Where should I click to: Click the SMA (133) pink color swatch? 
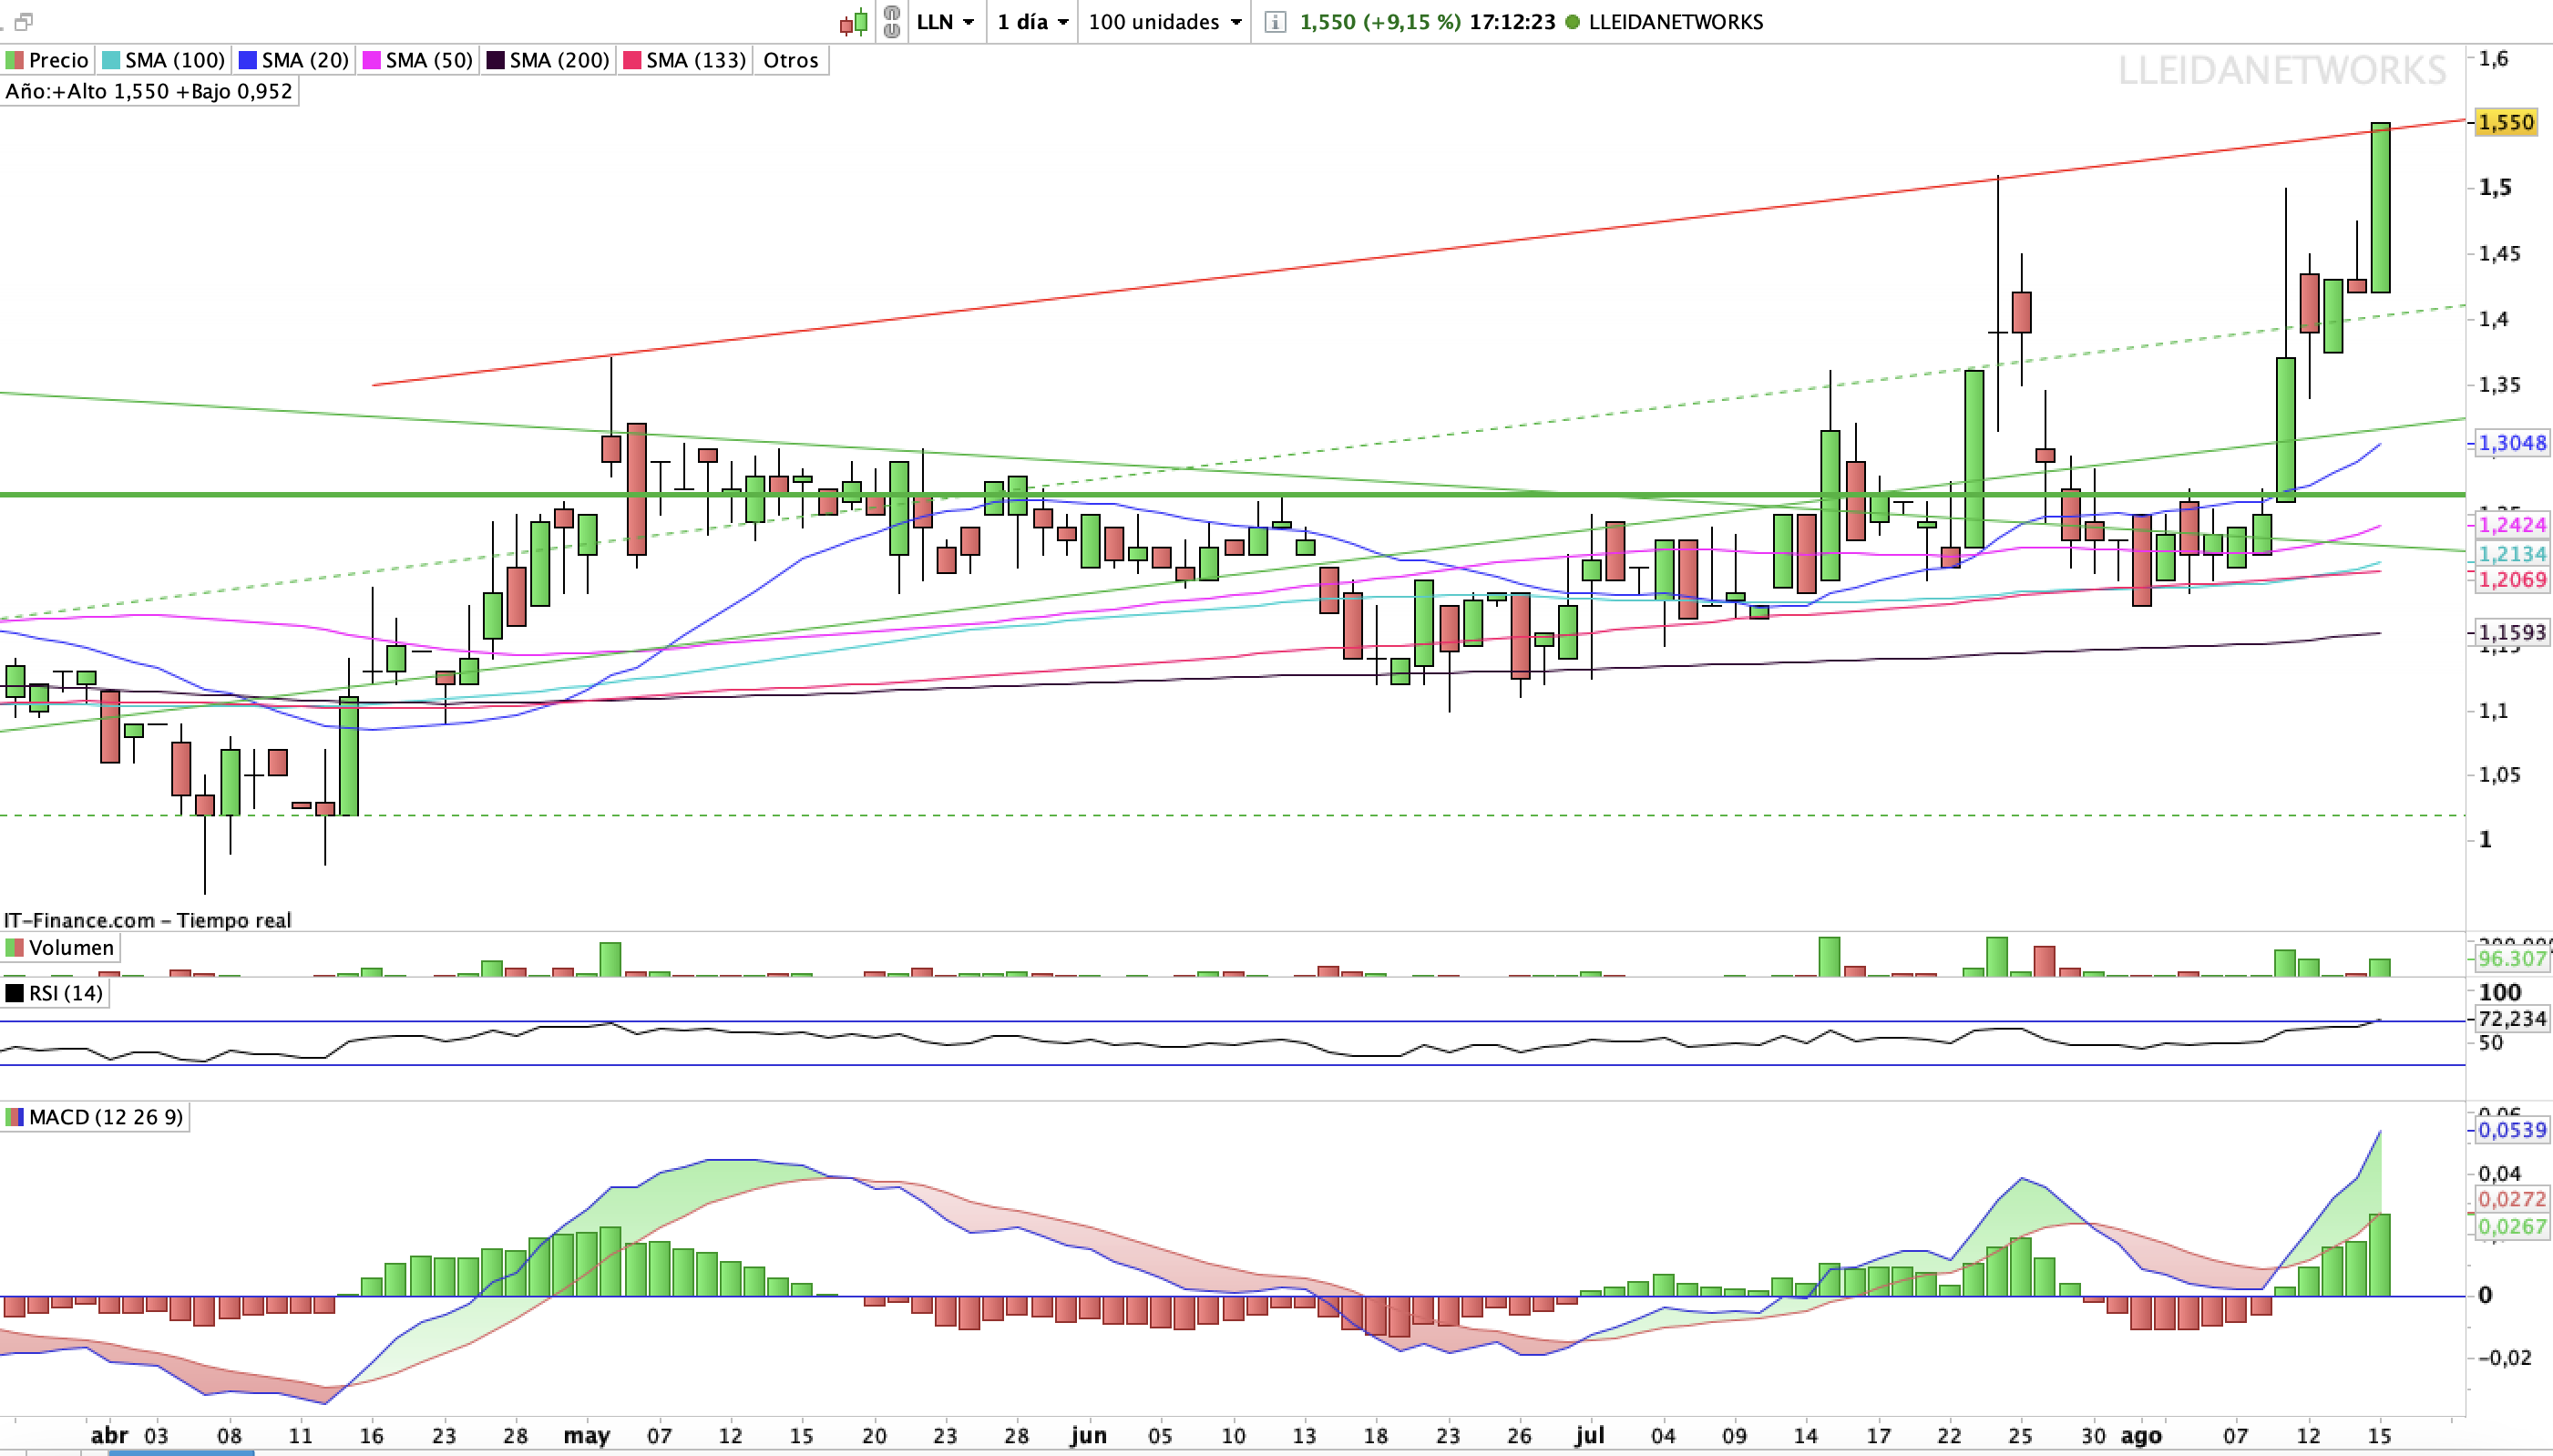point(632,60)
